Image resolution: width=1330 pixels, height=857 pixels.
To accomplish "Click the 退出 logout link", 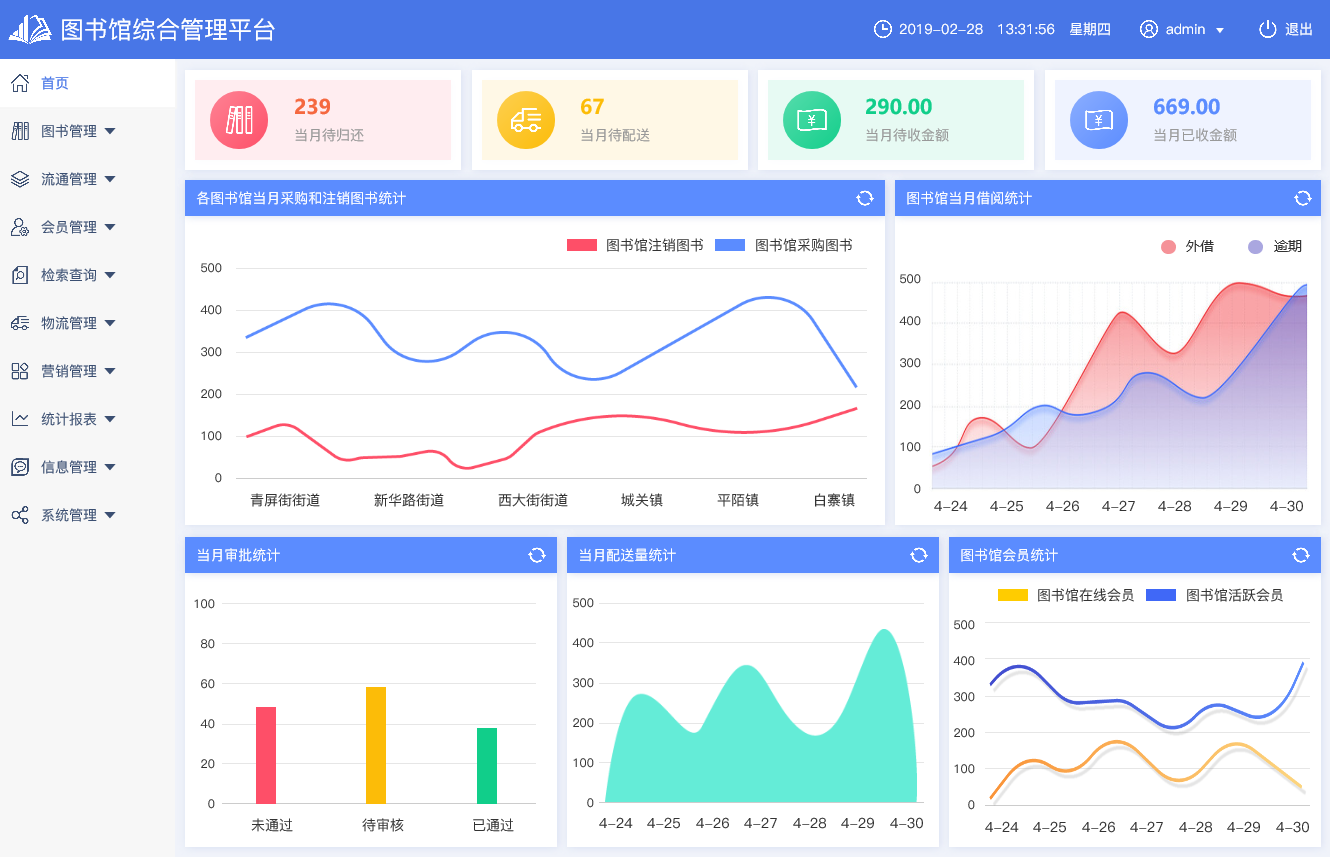I will tap(1298, 29).
